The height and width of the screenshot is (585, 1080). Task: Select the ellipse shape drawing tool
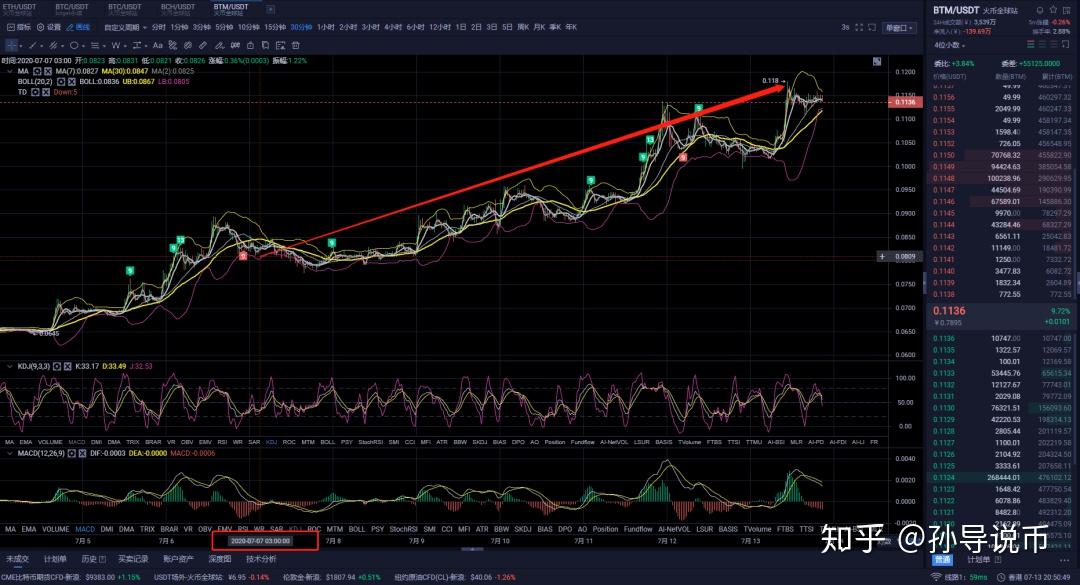(x=74, y=45)
